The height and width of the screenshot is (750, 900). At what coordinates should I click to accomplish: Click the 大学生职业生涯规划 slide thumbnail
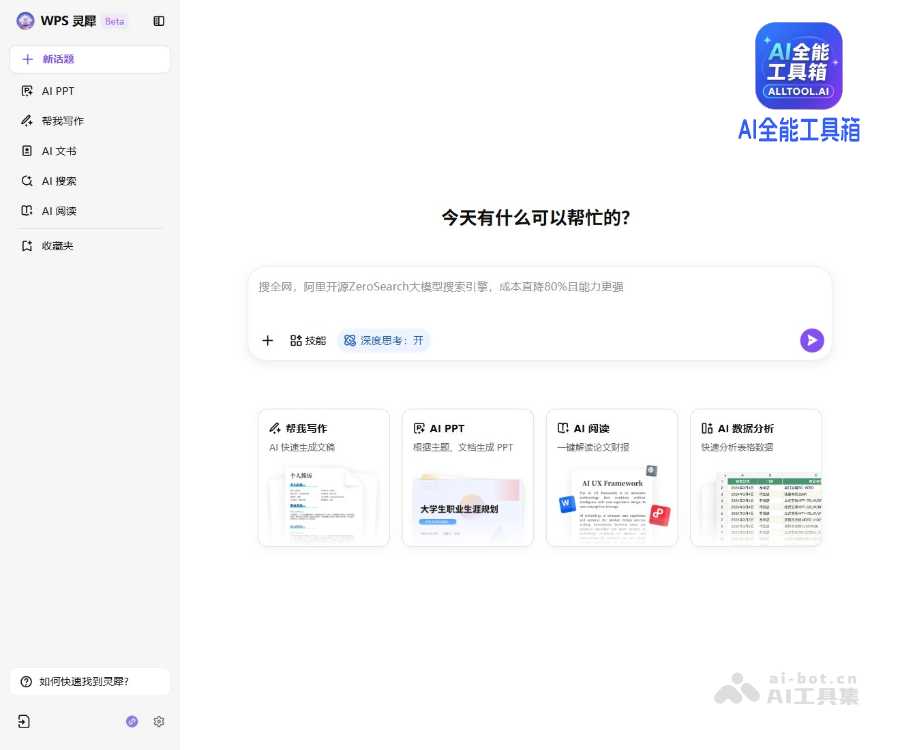click(x=468, y=509)
